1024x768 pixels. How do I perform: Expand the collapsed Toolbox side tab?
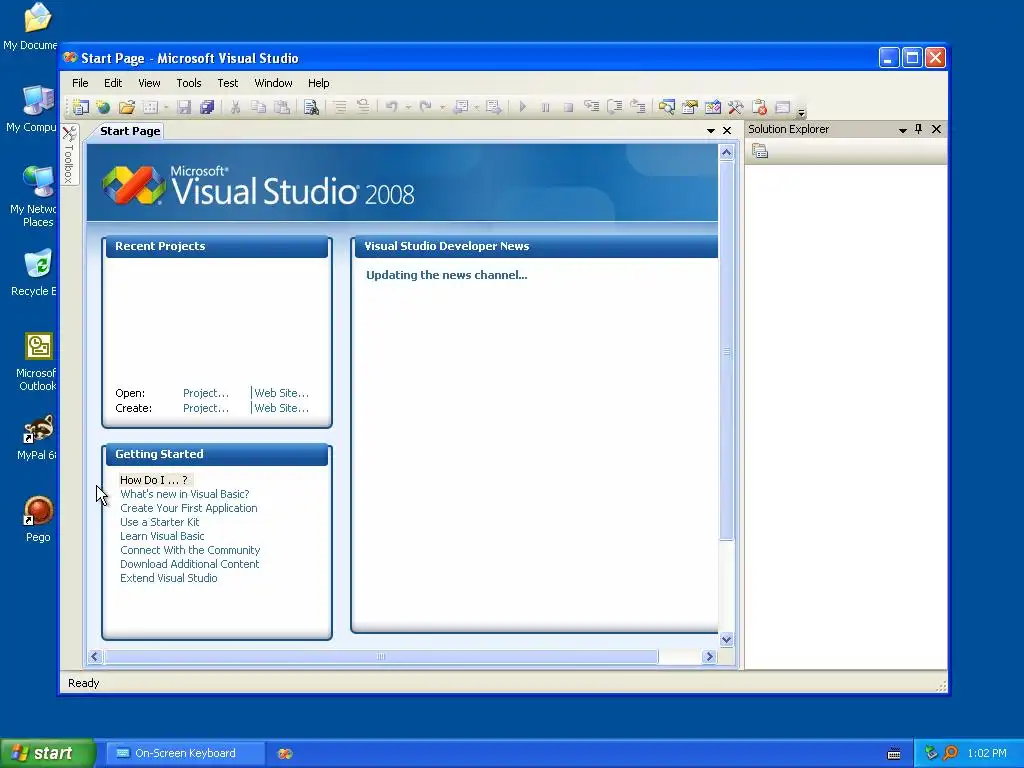69,155
